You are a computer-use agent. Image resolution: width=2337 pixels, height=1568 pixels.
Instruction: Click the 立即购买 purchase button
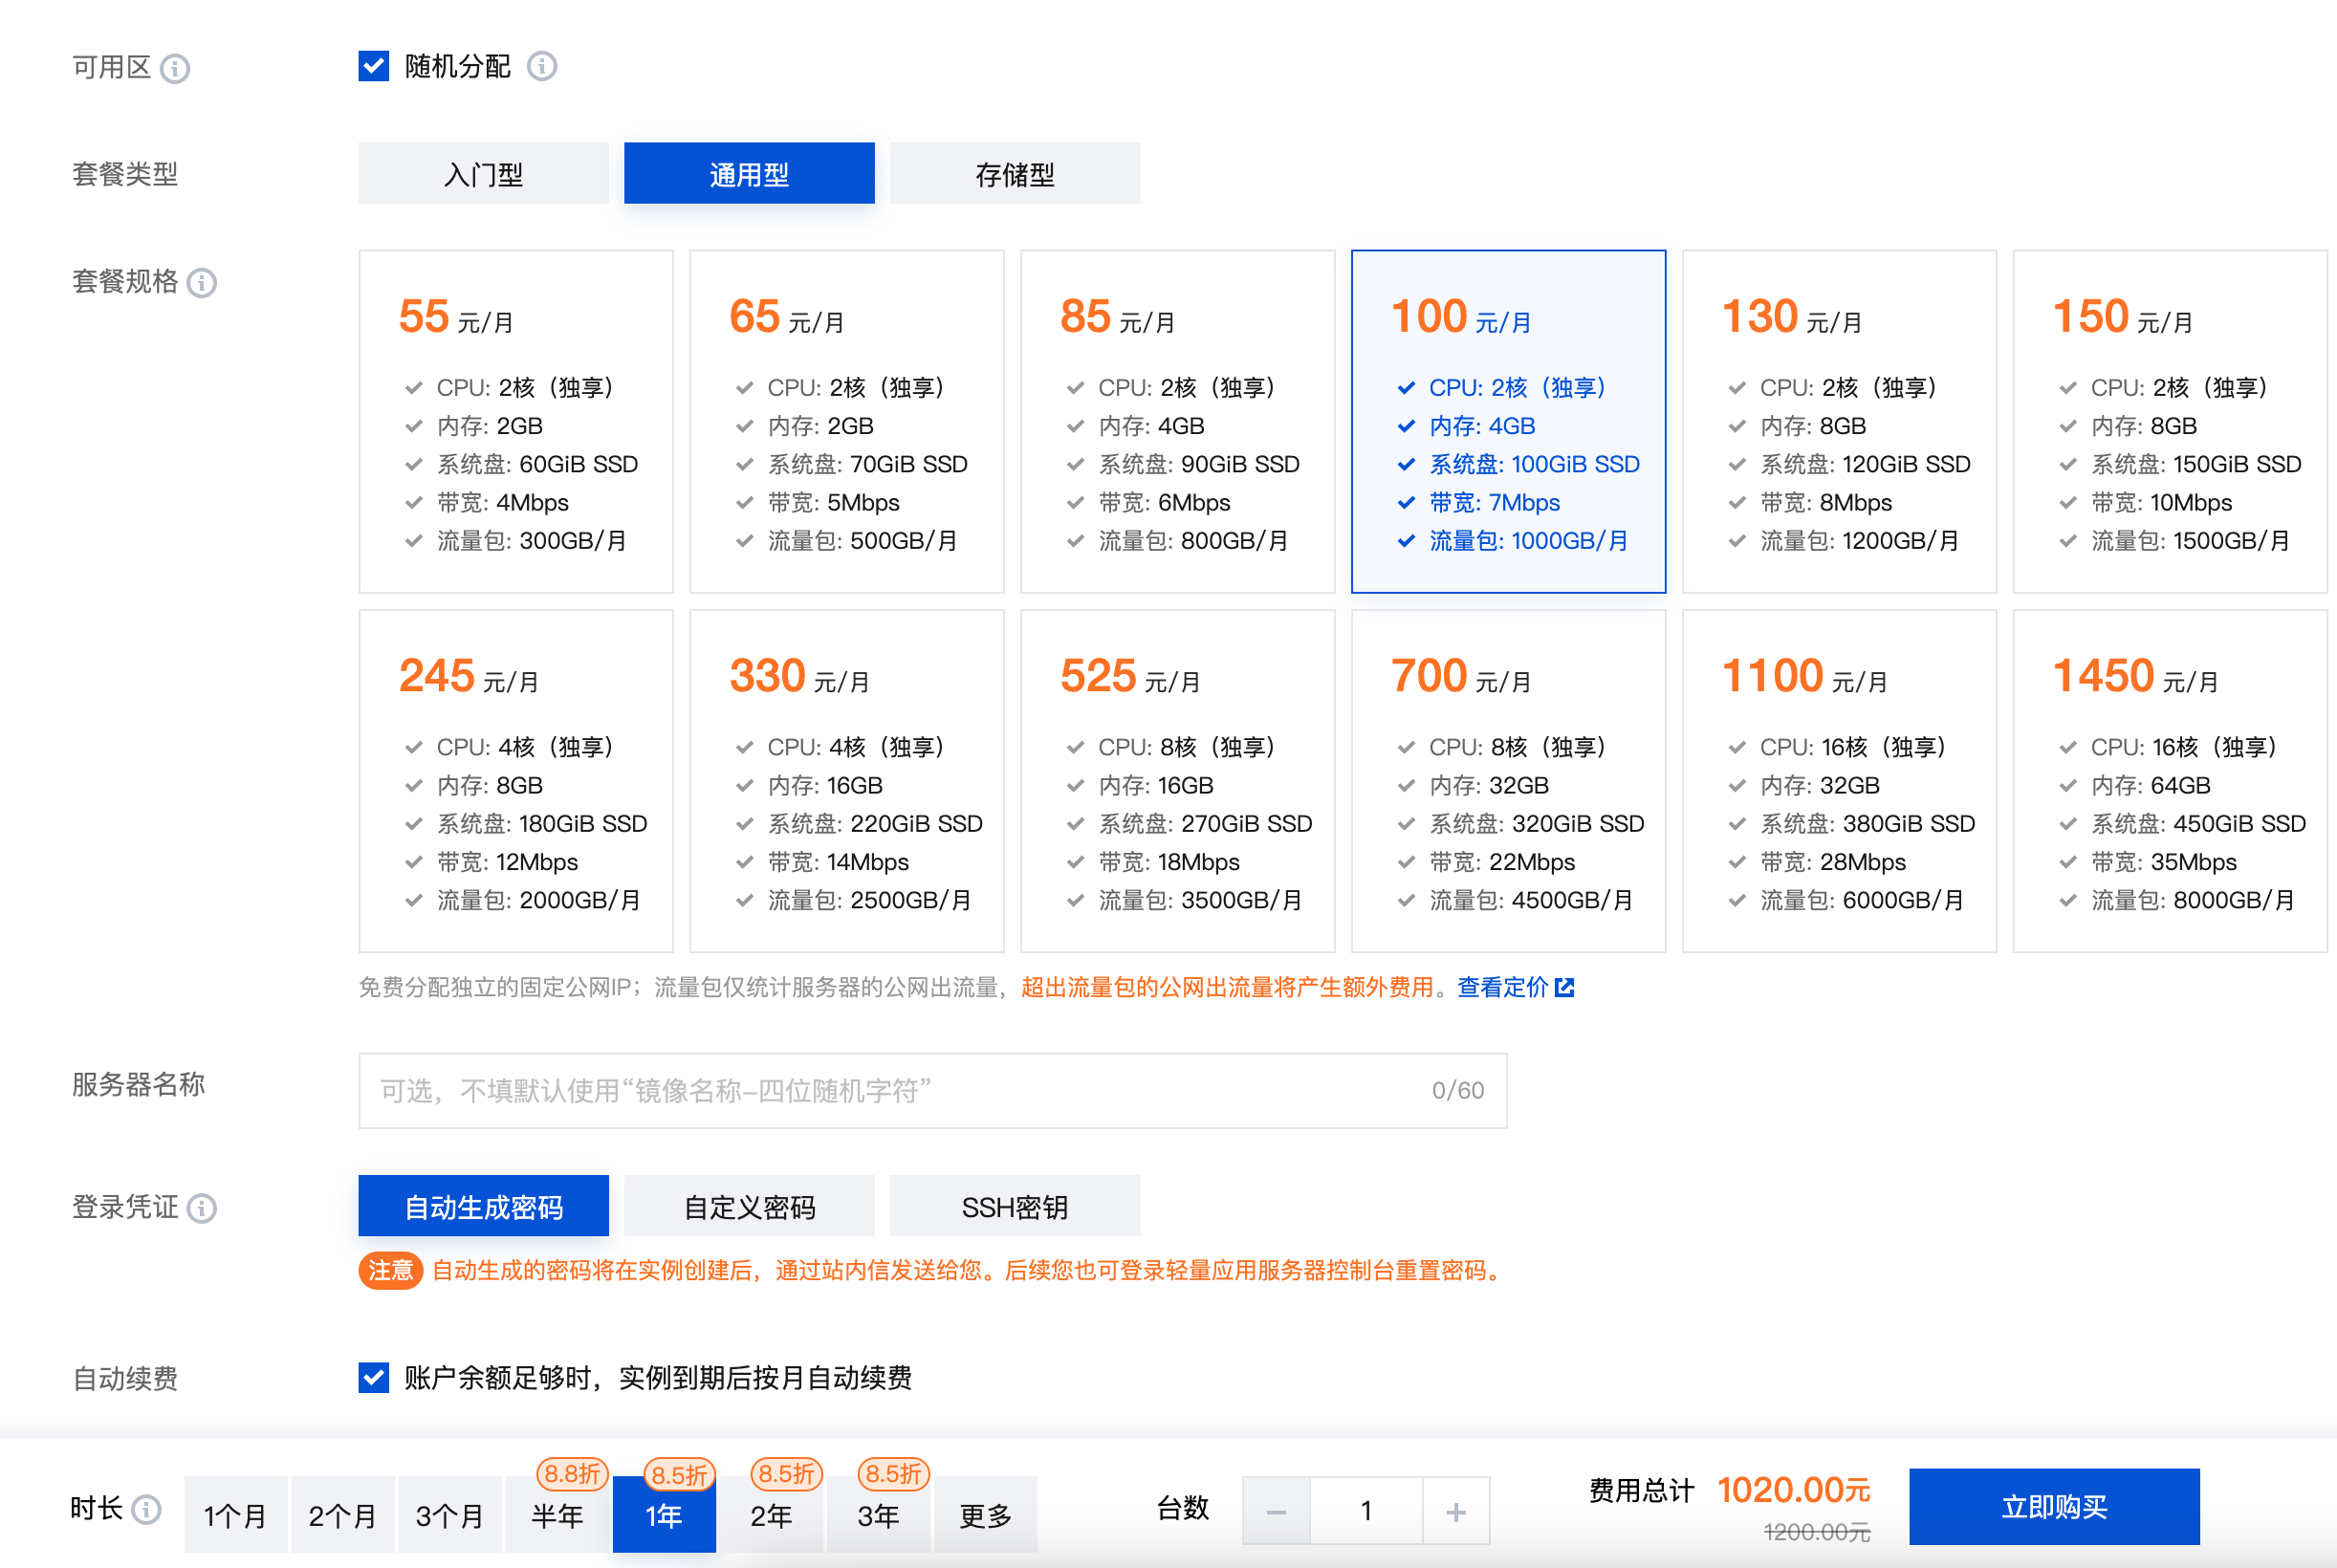coord(2054,1506)
